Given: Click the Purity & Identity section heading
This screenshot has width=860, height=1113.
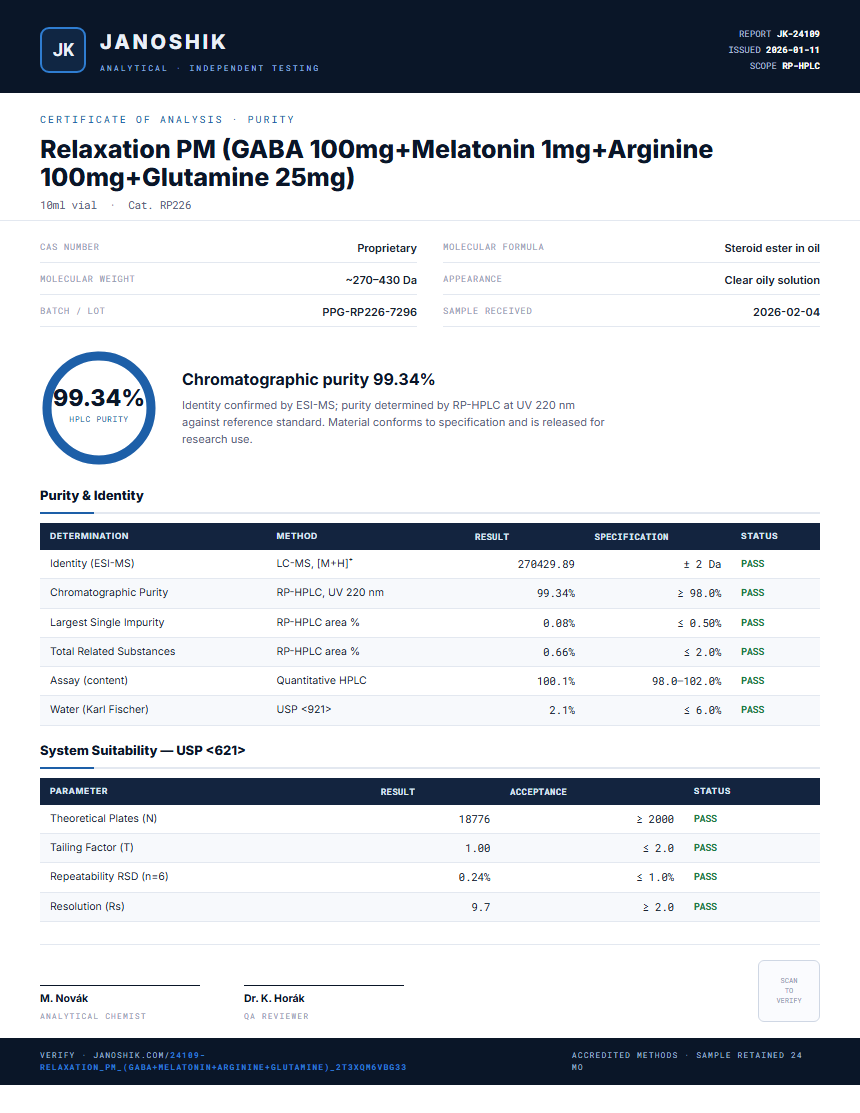Looking at the screenshot, I should click(92, 495).
